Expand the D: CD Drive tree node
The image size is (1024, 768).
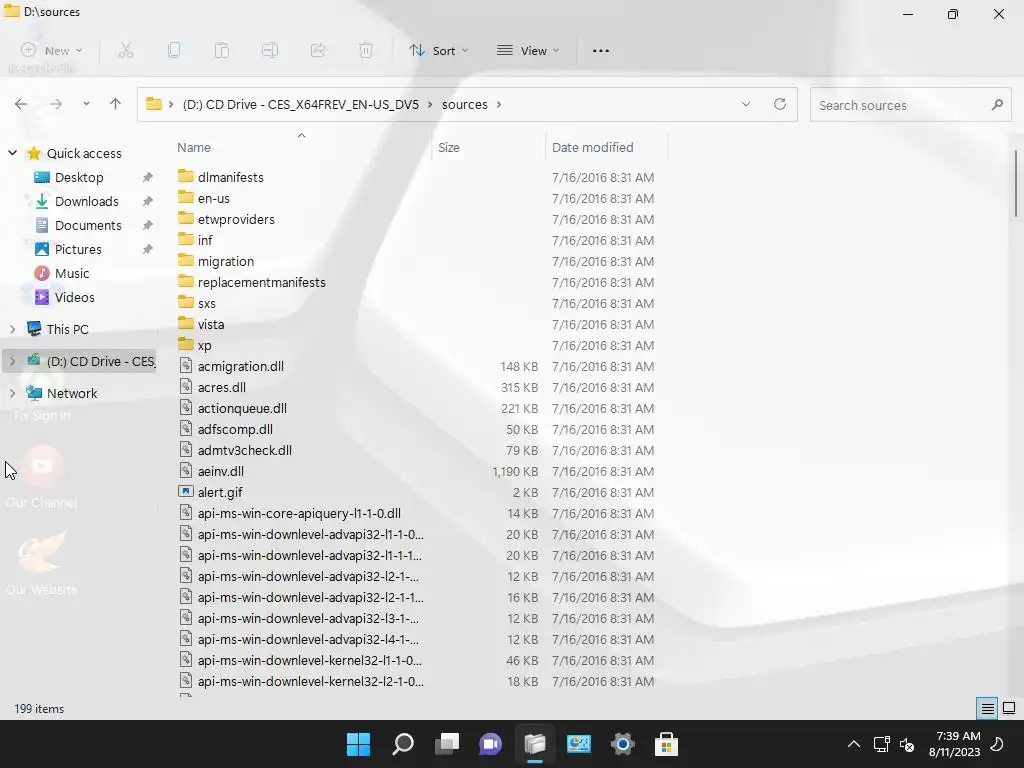[12, 361]
